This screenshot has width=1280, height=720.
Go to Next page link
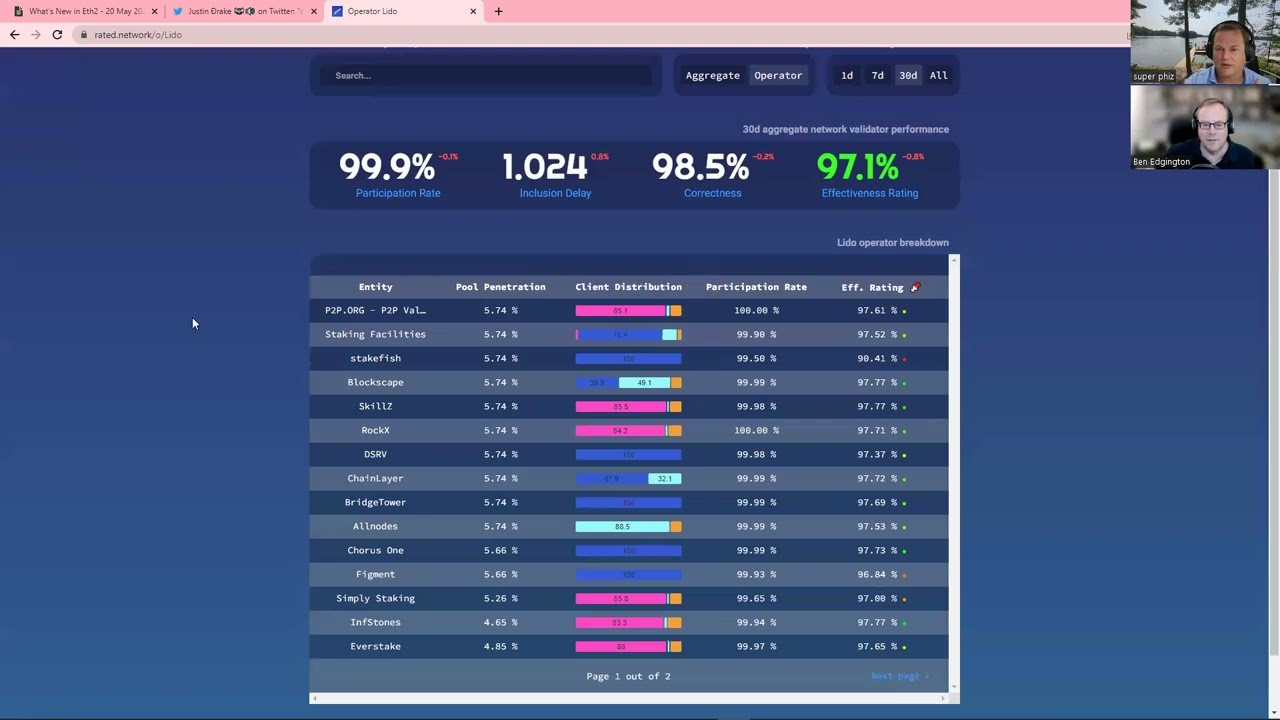click(x=900, y=676)
